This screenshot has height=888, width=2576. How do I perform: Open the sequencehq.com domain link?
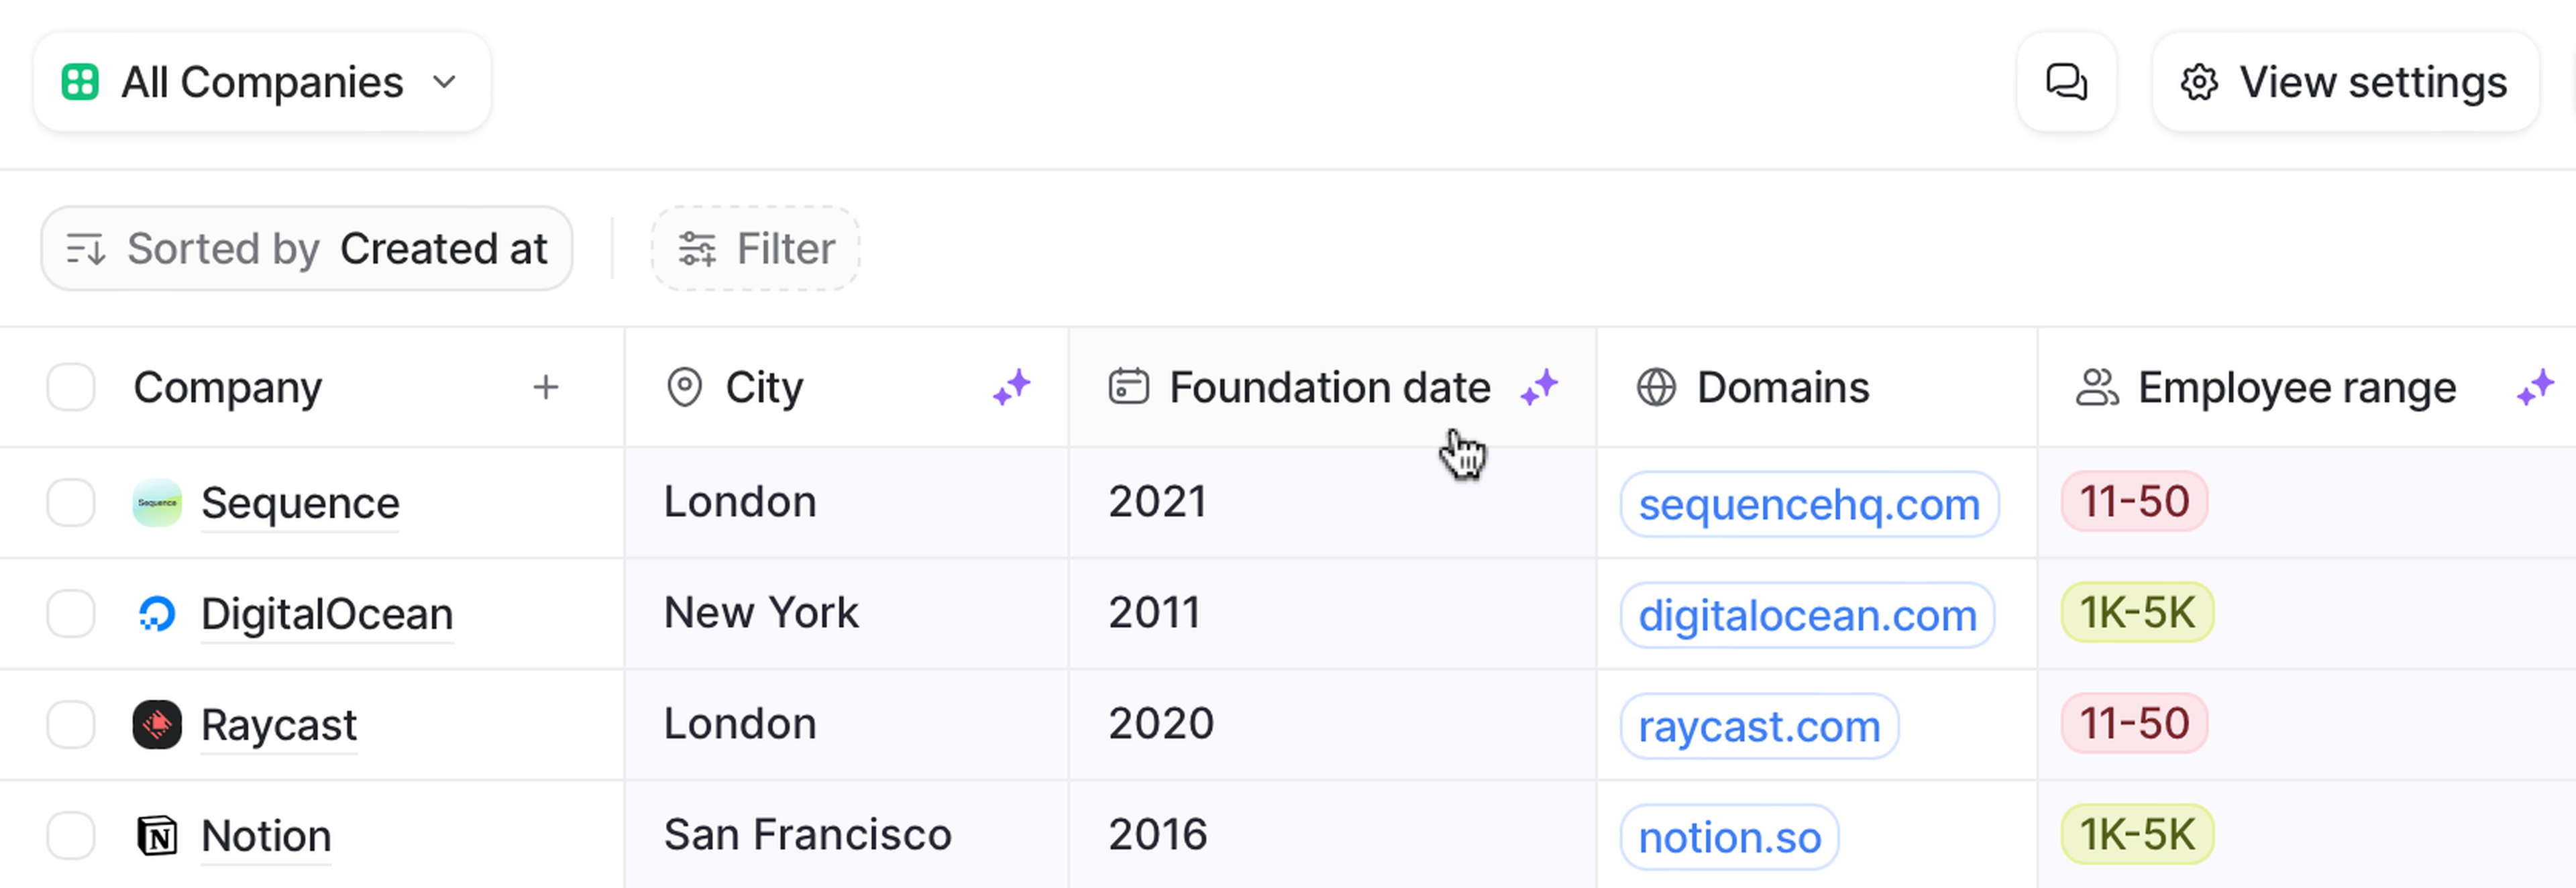click(x=1808, y=504)
